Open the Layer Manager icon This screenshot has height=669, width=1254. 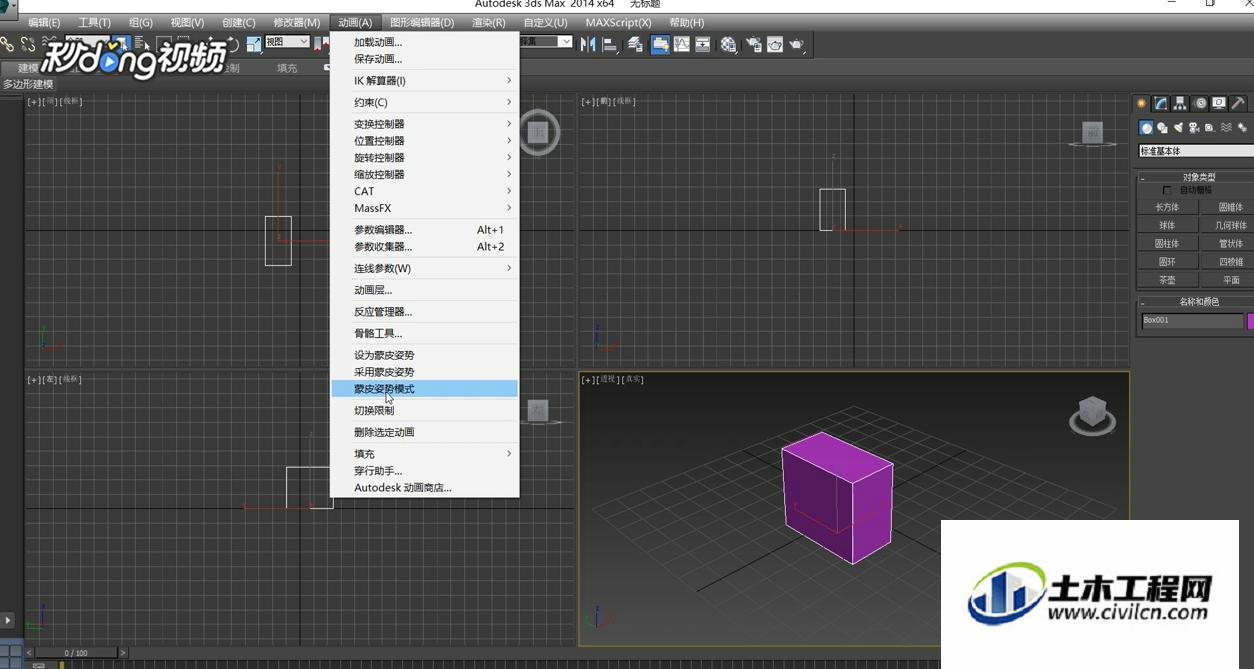635,44
